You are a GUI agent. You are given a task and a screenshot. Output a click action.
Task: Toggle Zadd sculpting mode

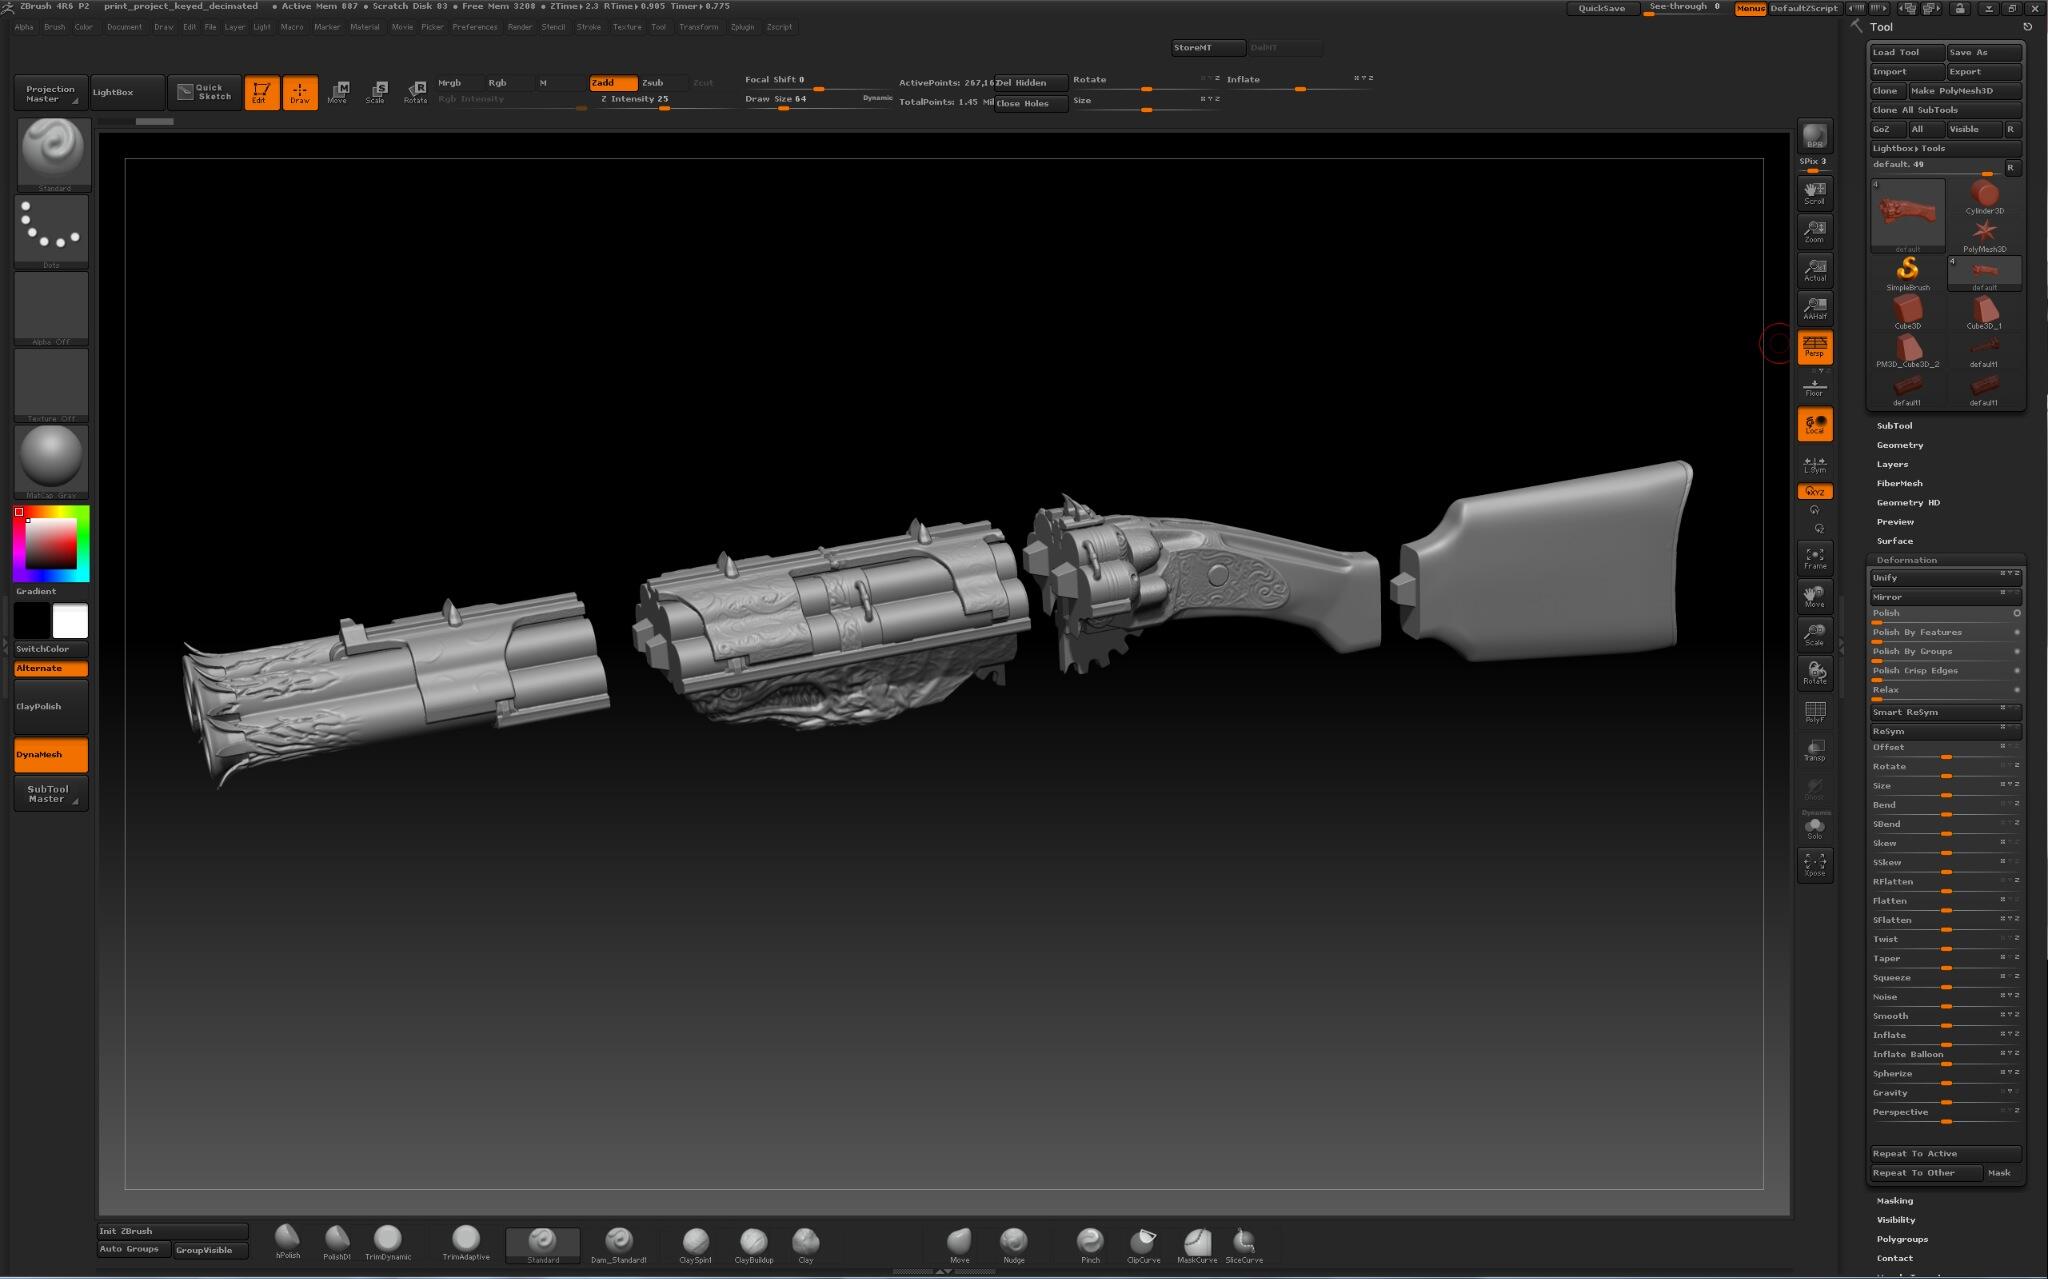[613, 83]
